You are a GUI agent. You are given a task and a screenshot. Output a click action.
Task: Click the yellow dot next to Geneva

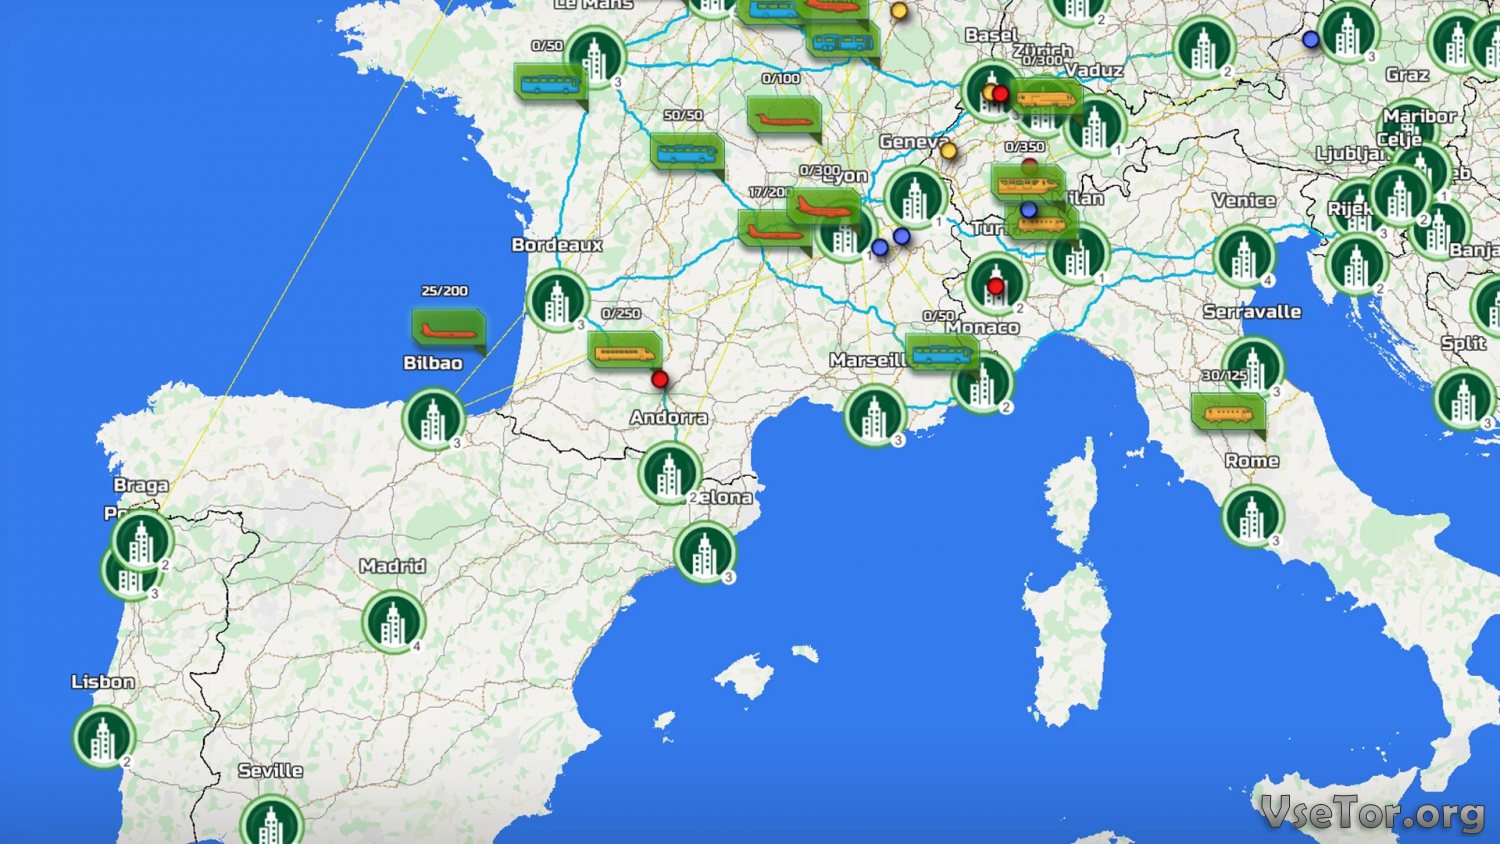coord(948,151)
